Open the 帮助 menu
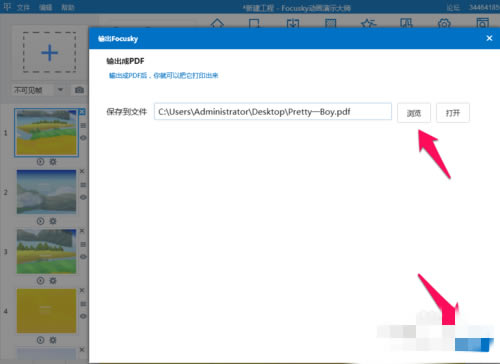 (x=68, y=7)
